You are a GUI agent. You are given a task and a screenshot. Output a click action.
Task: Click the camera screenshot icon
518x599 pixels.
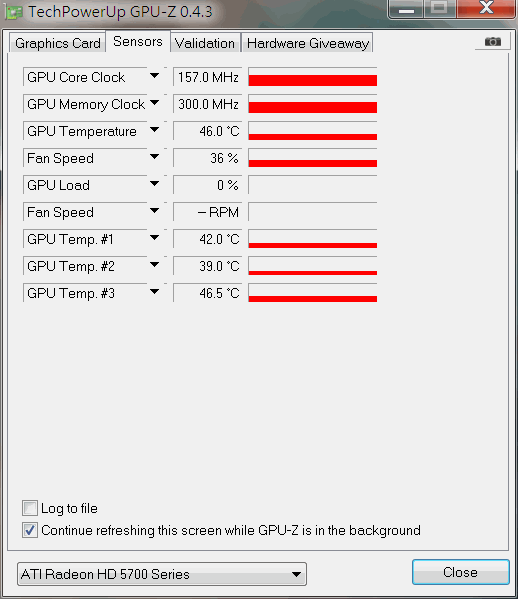tap(492, 41)
